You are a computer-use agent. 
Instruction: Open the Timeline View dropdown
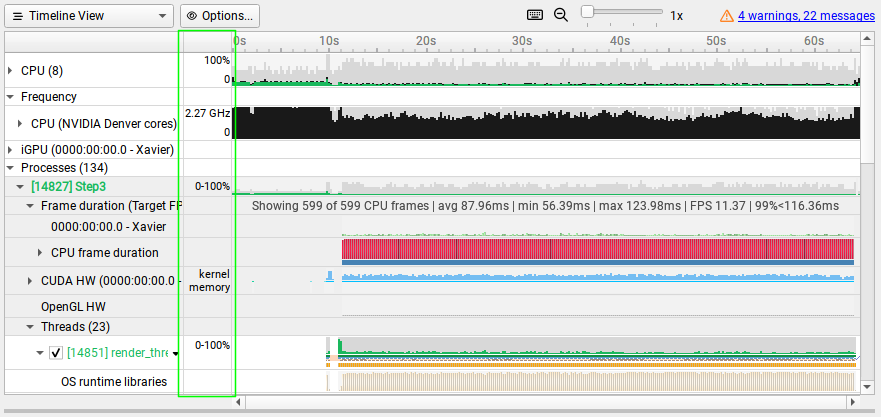tap(161, 16)
